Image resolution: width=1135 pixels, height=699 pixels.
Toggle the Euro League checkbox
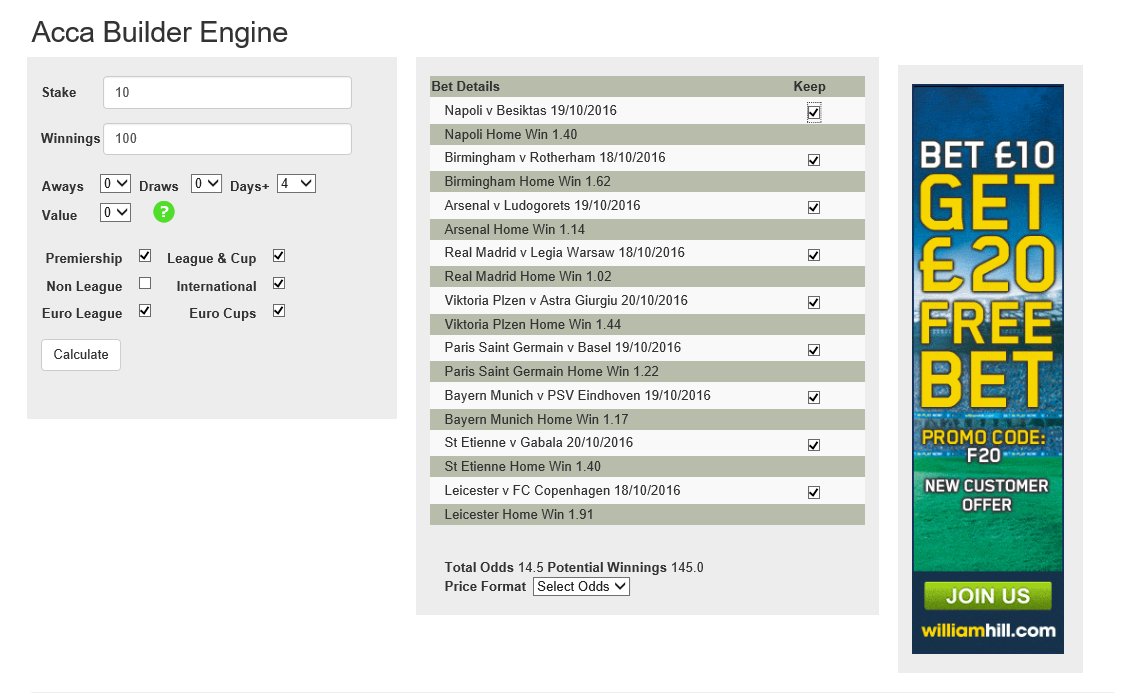(144, 311)
